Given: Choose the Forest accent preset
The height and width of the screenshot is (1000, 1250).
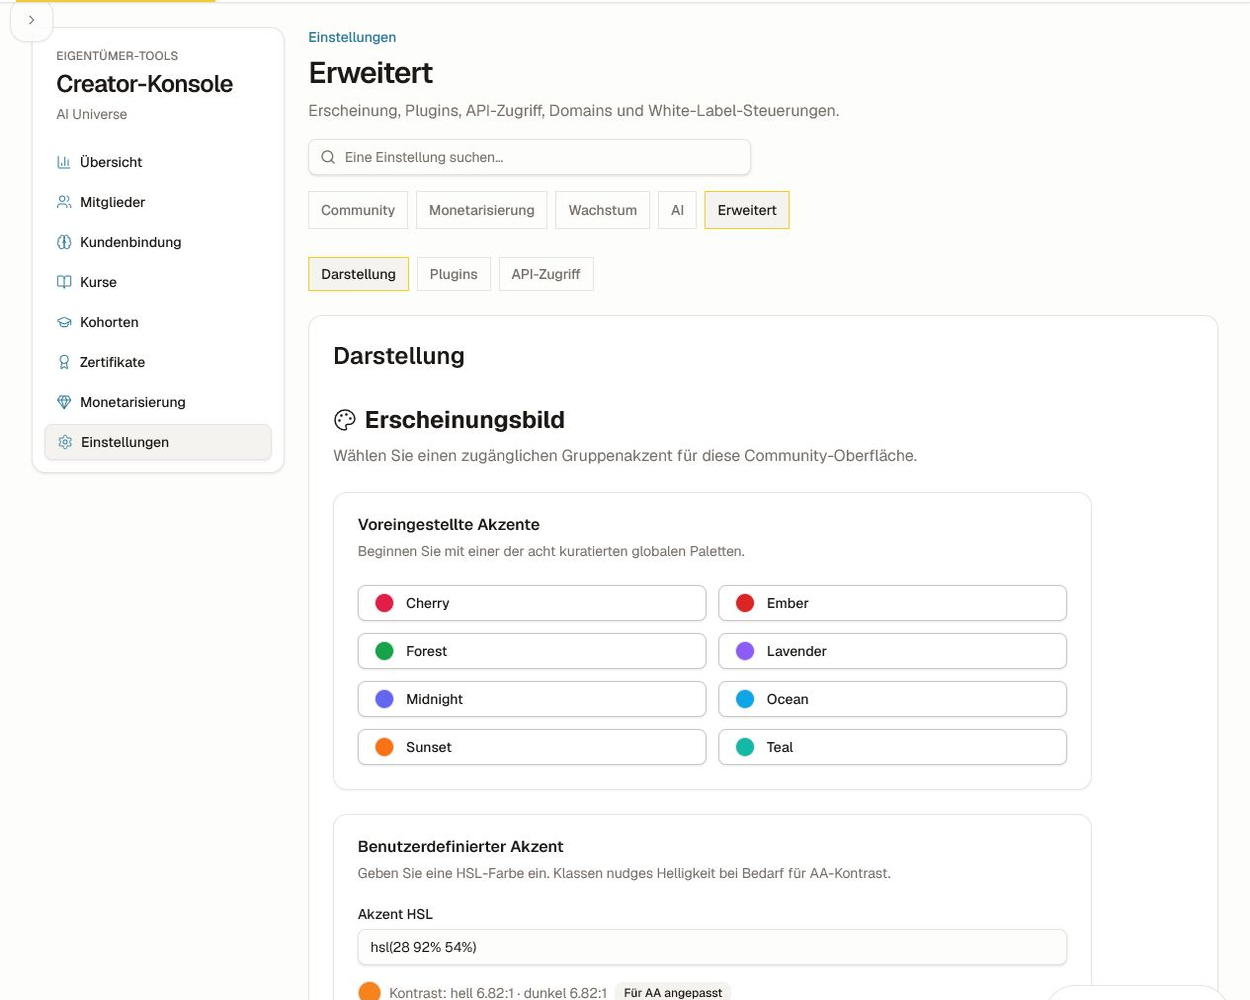Looking at the screenshot, I should coord(532,651).
